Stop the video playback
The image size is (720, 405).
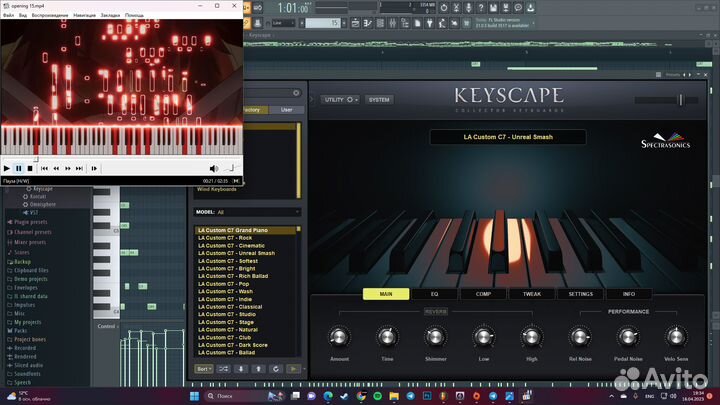[31, 168]
